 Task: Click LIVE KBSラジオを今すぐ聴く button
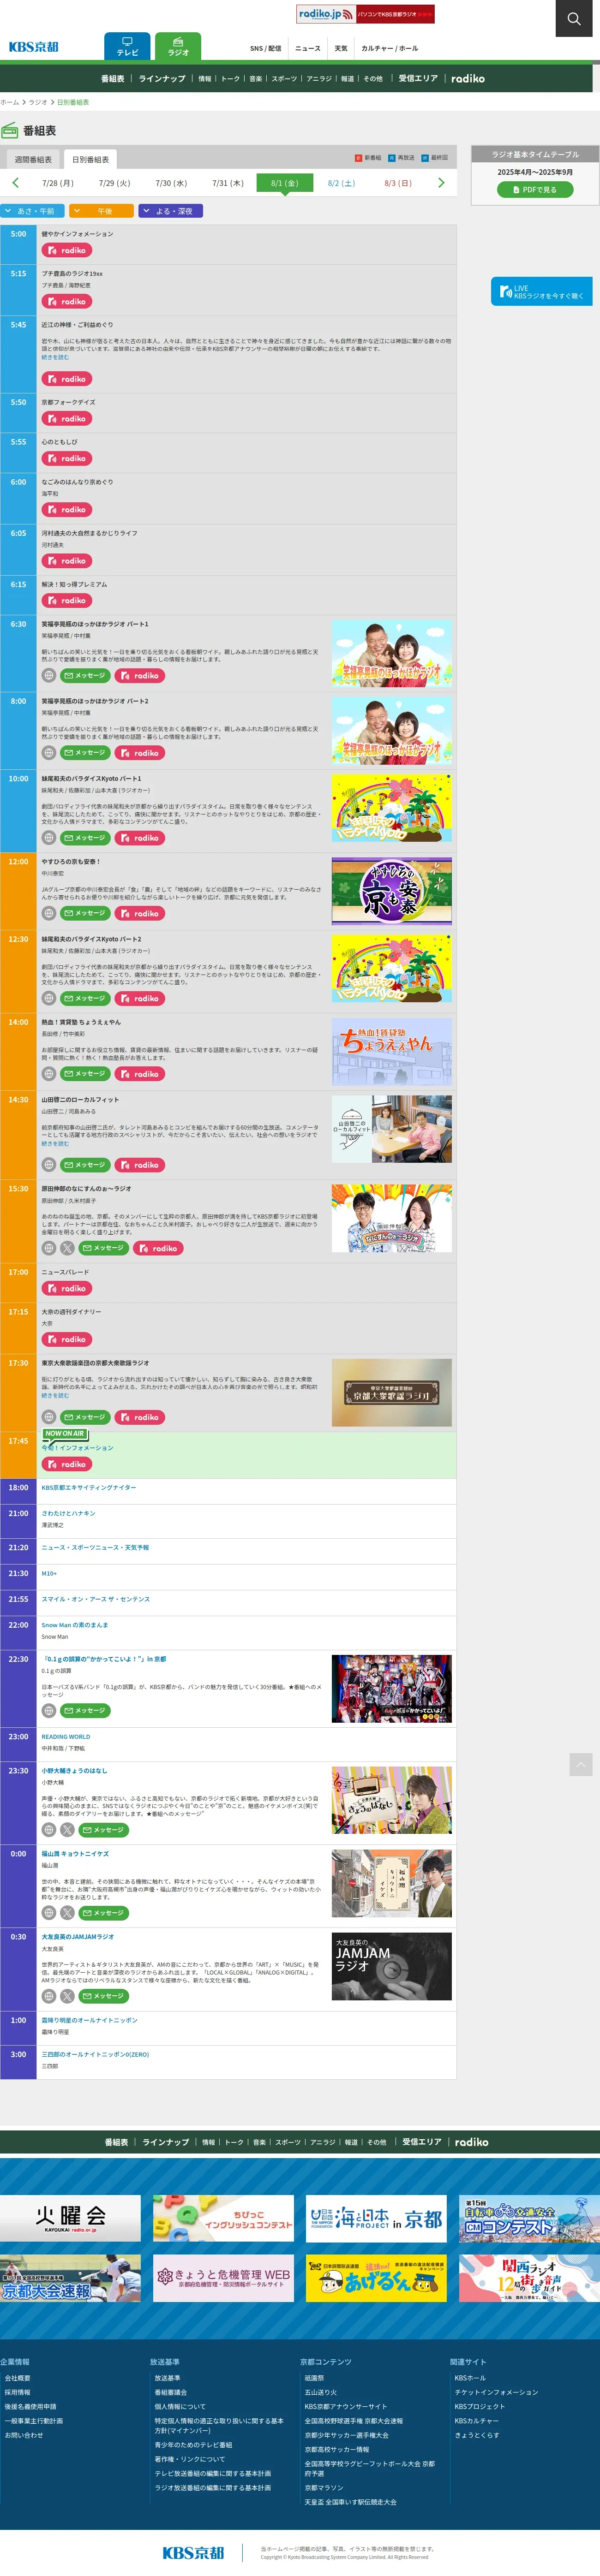(x=541, y=291)
